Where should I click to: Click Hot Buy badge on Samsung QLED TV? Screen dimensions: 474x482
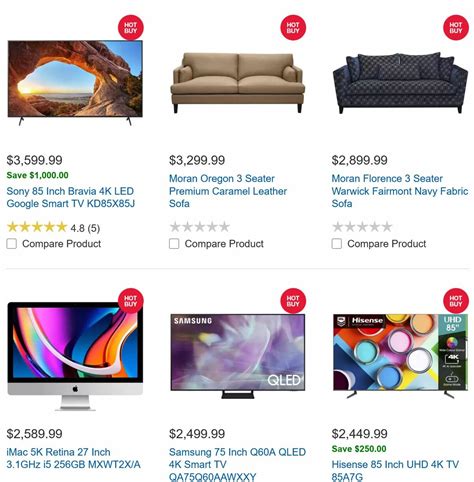click(293, 301)
